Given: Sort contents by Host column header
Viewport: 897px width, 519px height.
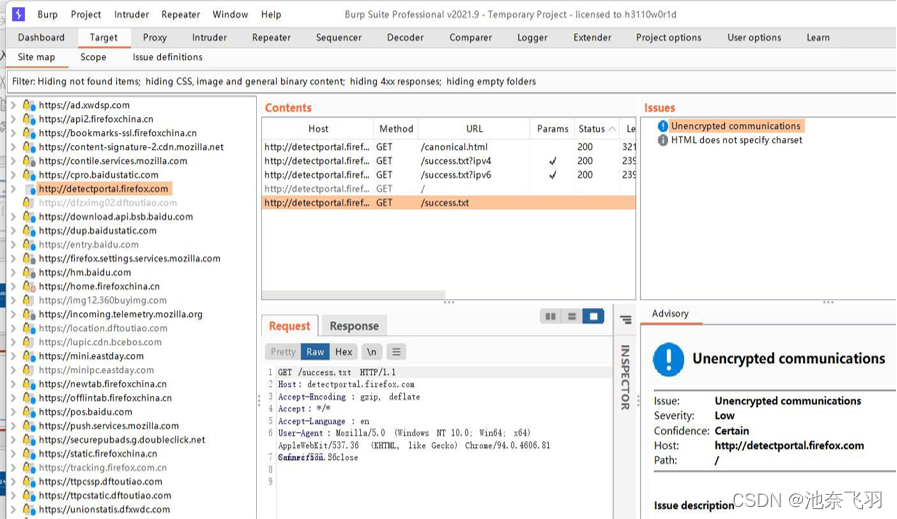Looking at the screenshot, I should pos(318,129).
